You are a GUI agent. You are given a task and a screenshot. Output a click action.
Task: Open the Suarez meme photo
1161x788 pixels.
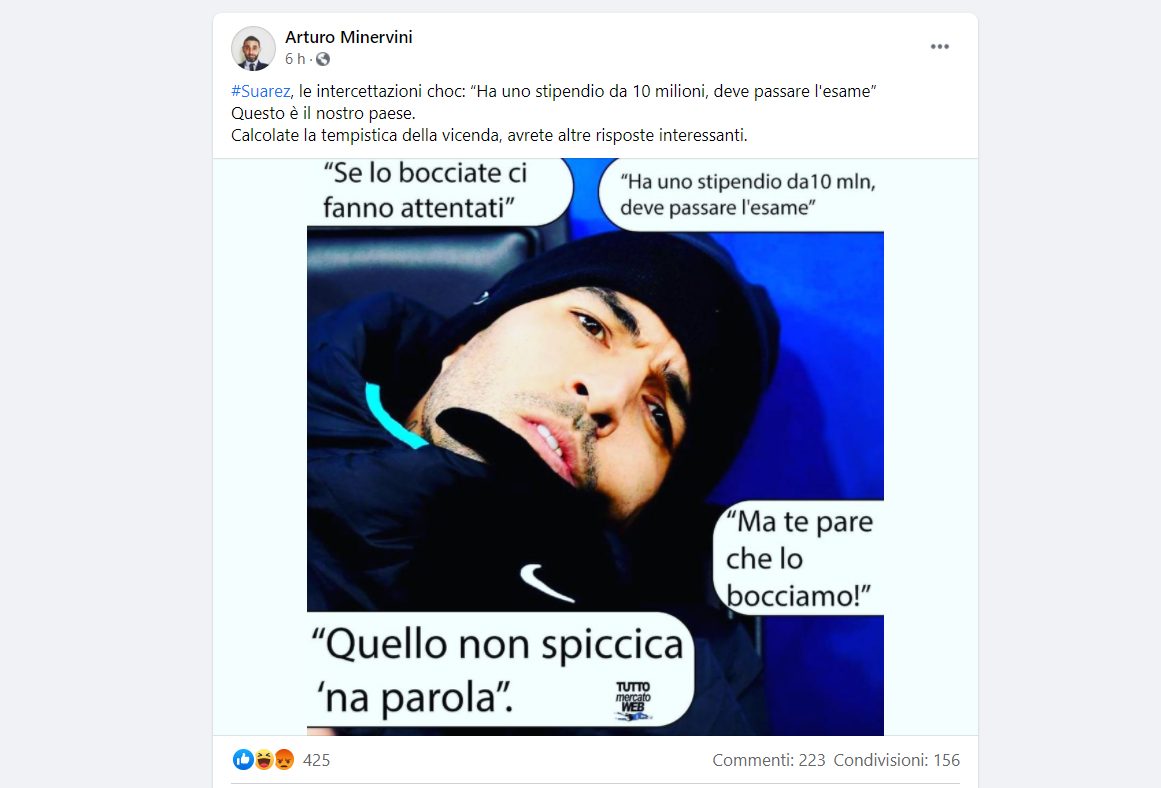coord(595,447)
